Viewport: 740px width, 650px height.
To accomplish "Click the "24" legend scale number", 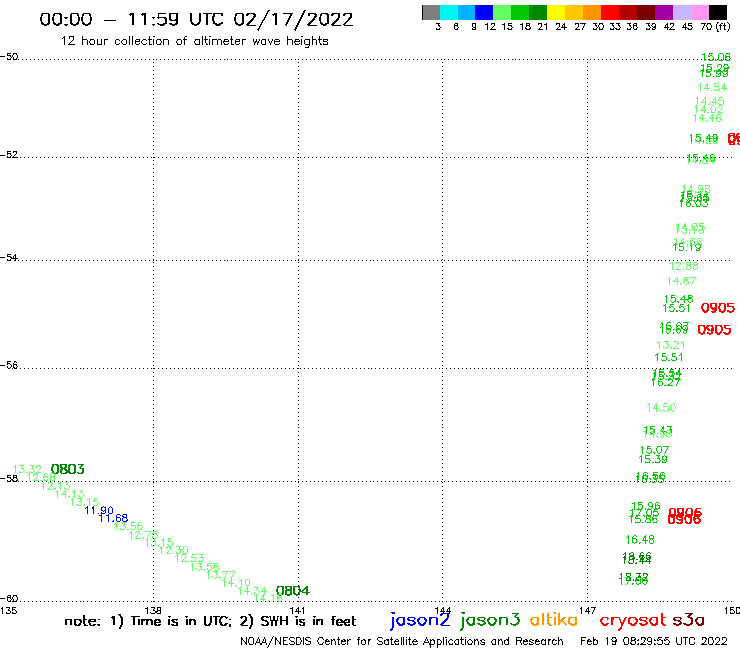I will click(561, 26).
